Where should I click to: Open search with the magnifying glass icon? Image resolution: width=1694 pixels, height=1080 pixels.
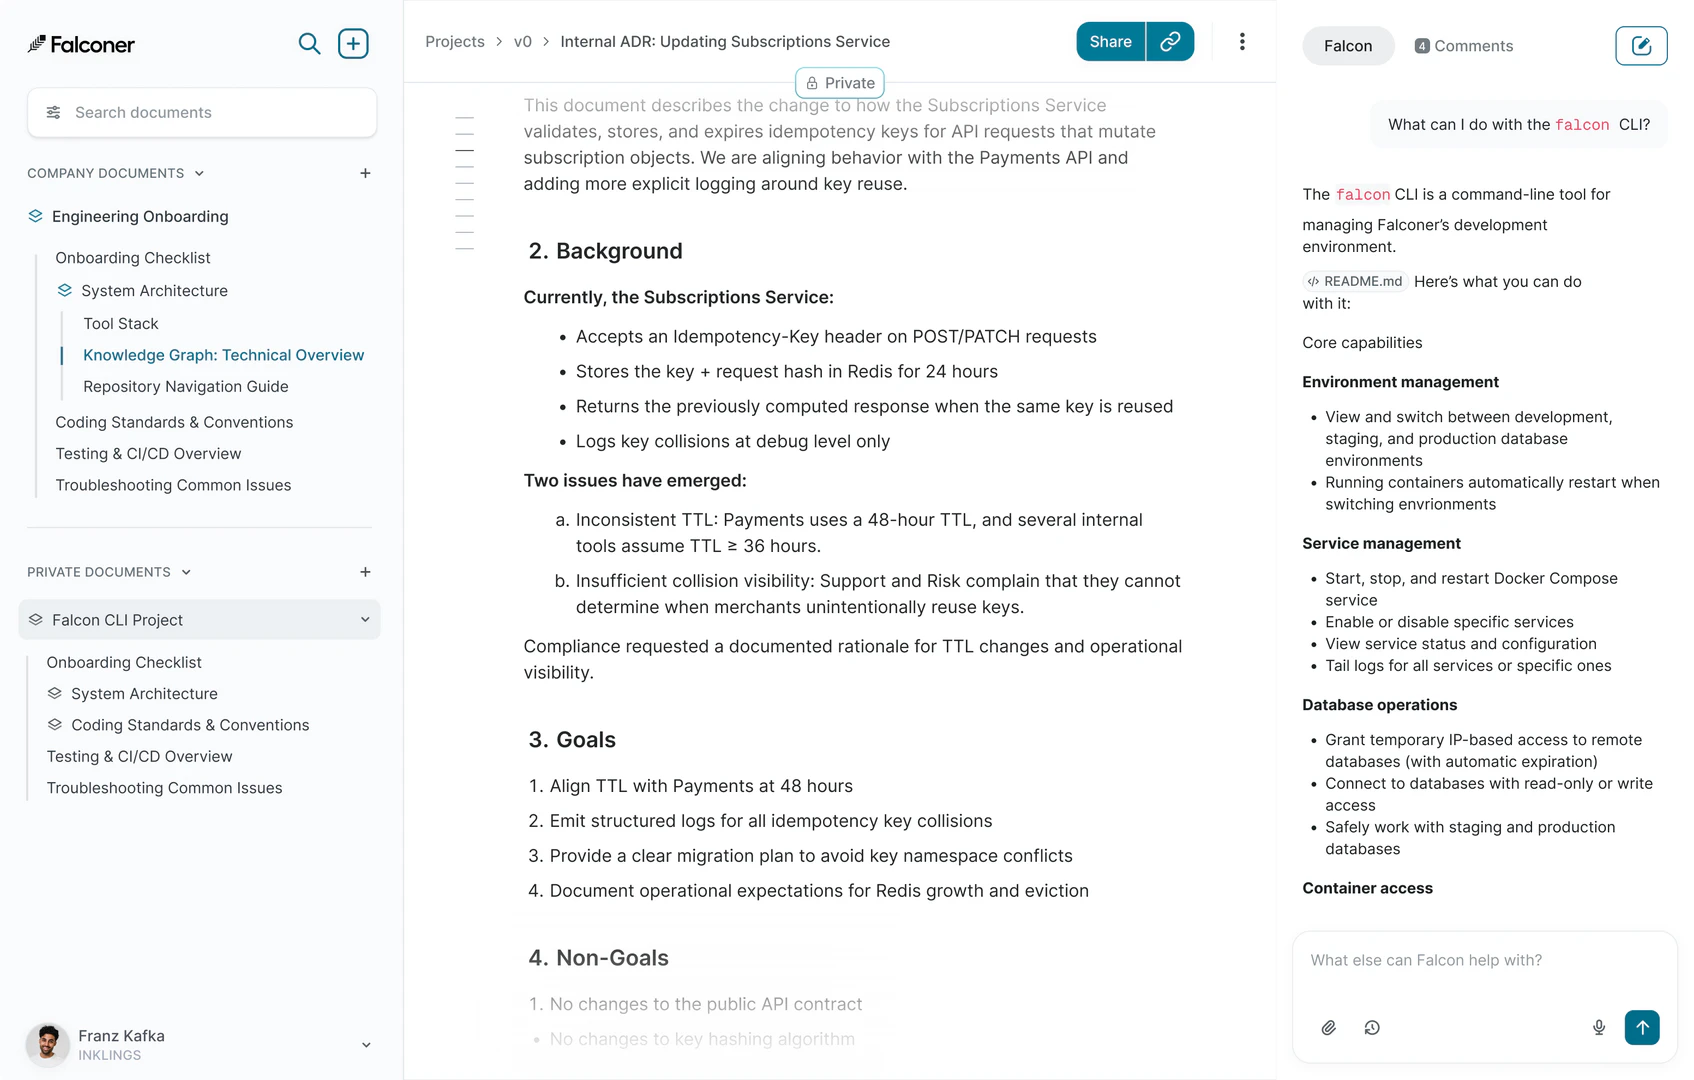pyautogui.click(x=309, y=43)
